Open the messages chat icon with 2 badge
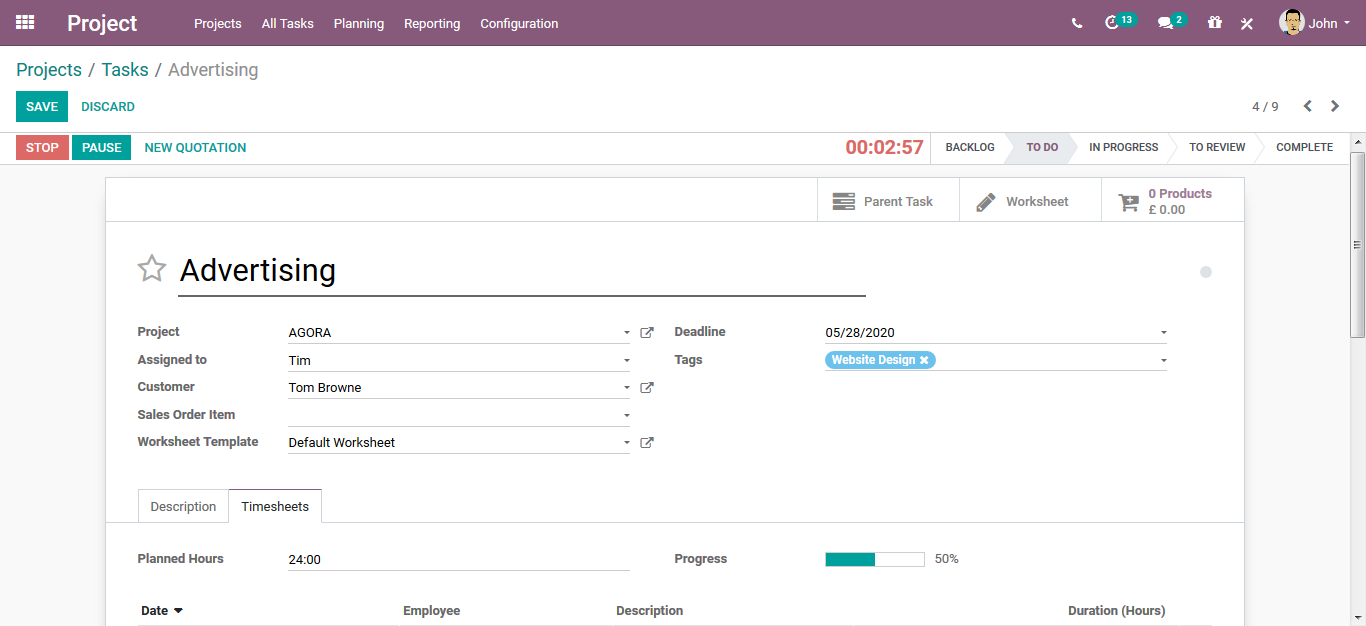This screenshot has height=626, width=1366. [1171, 22]
